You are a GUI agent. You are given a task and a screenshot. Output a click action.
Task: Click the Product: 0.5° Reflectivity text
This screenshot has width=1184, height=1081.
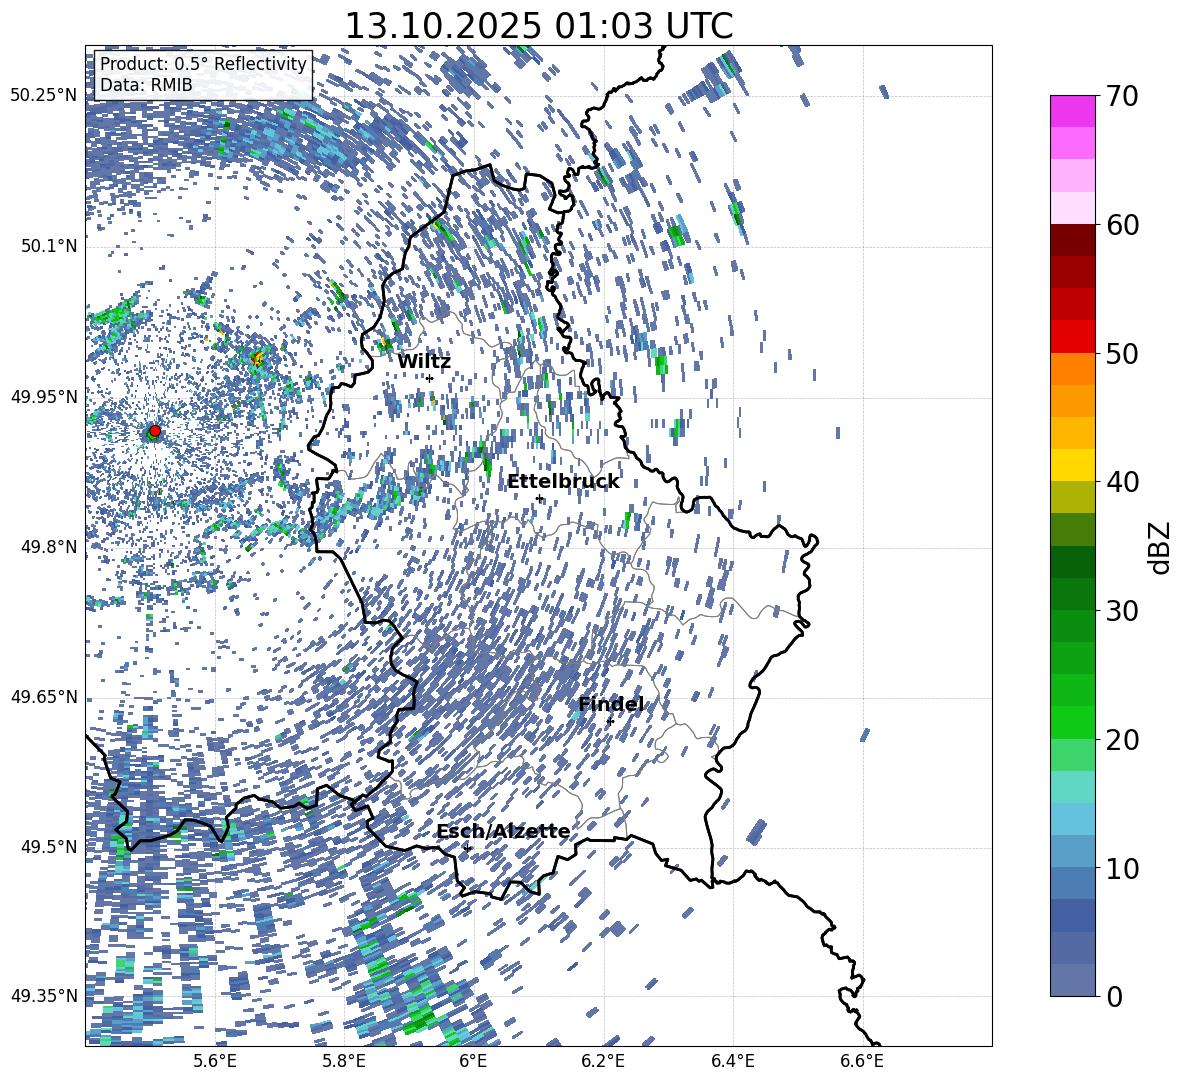[x=203, y=64]
